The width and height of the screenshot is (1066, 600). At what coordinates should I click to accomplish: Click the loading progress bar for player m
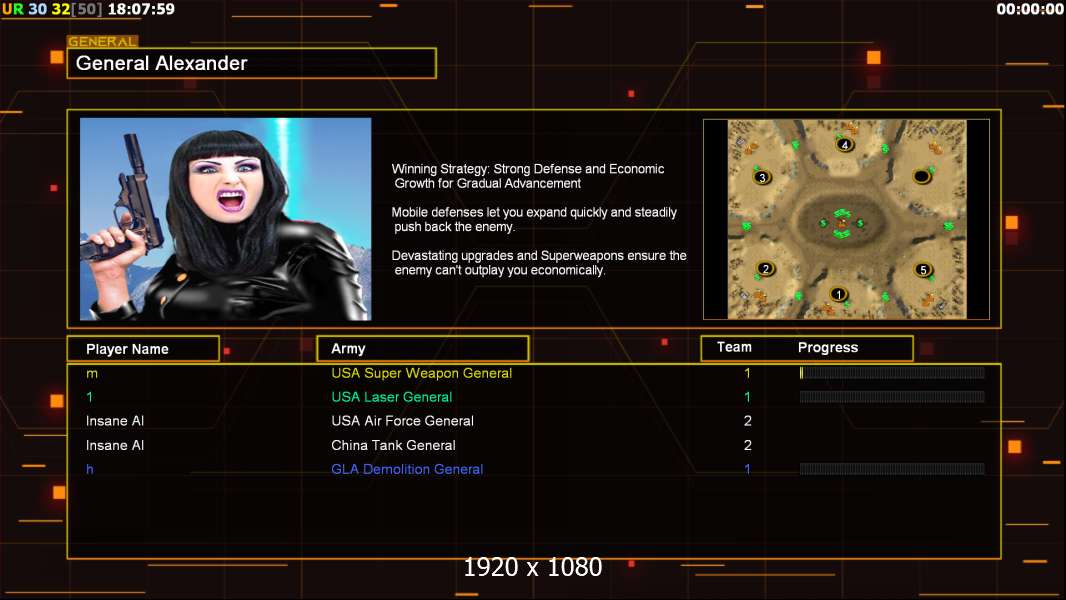pos(892,372)
